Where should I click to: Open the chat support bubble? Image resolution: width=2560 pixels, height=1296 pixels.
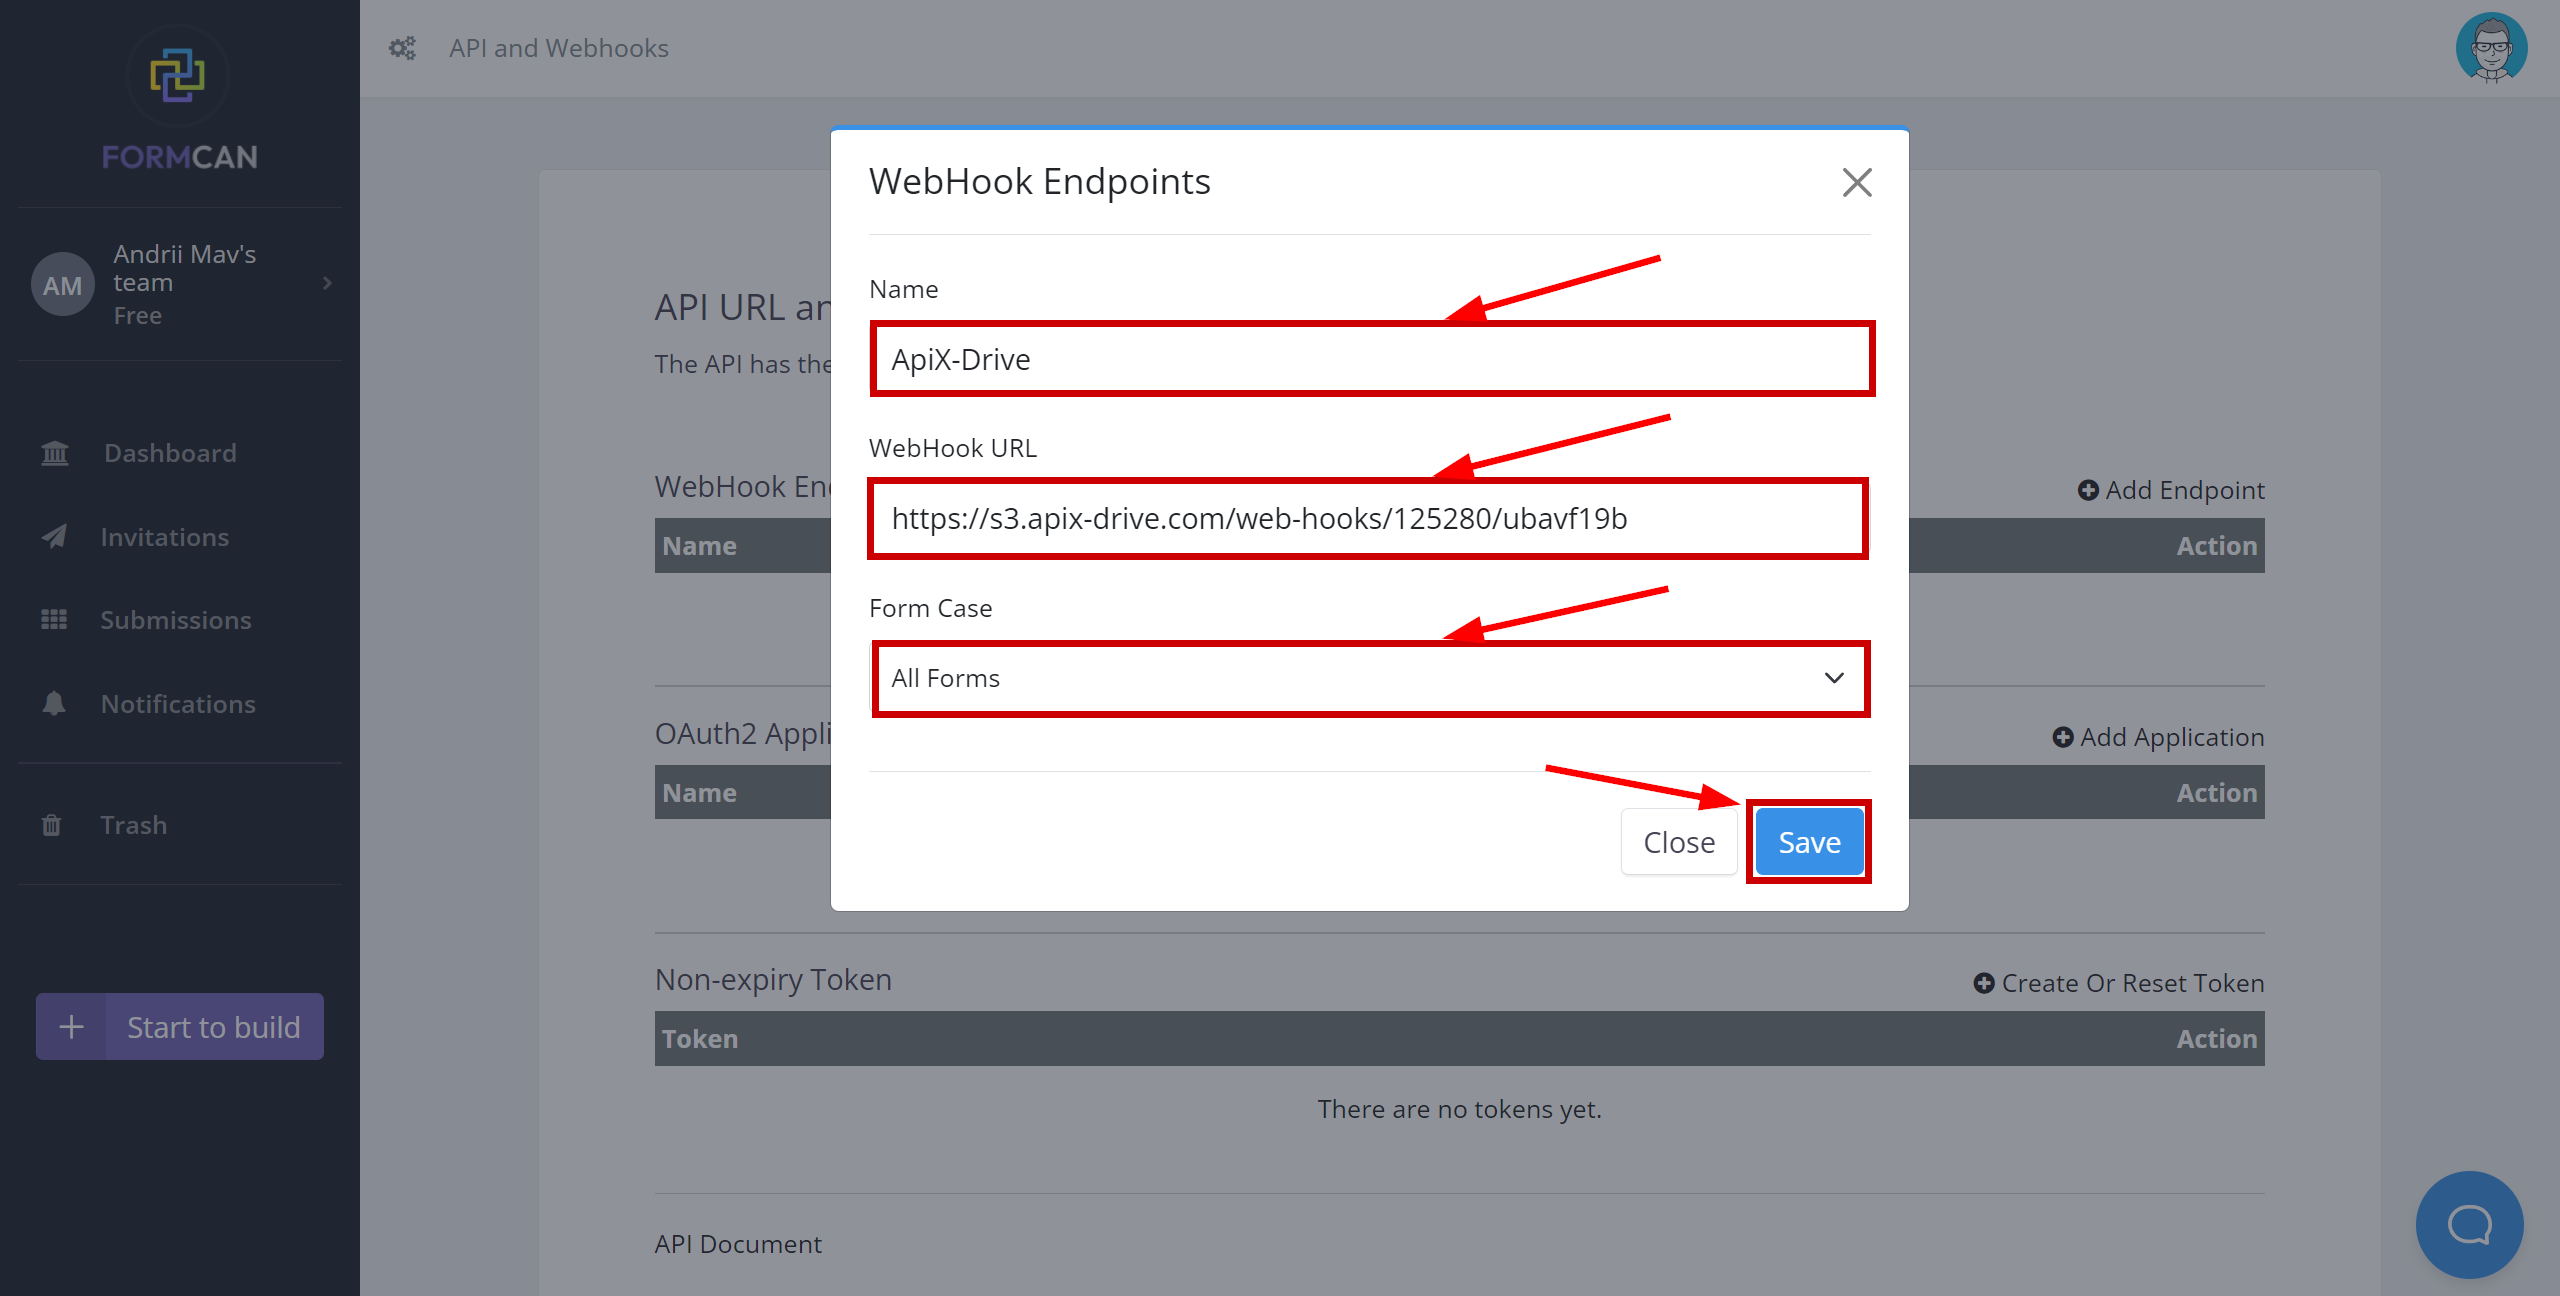(x=2469, y=1224)
